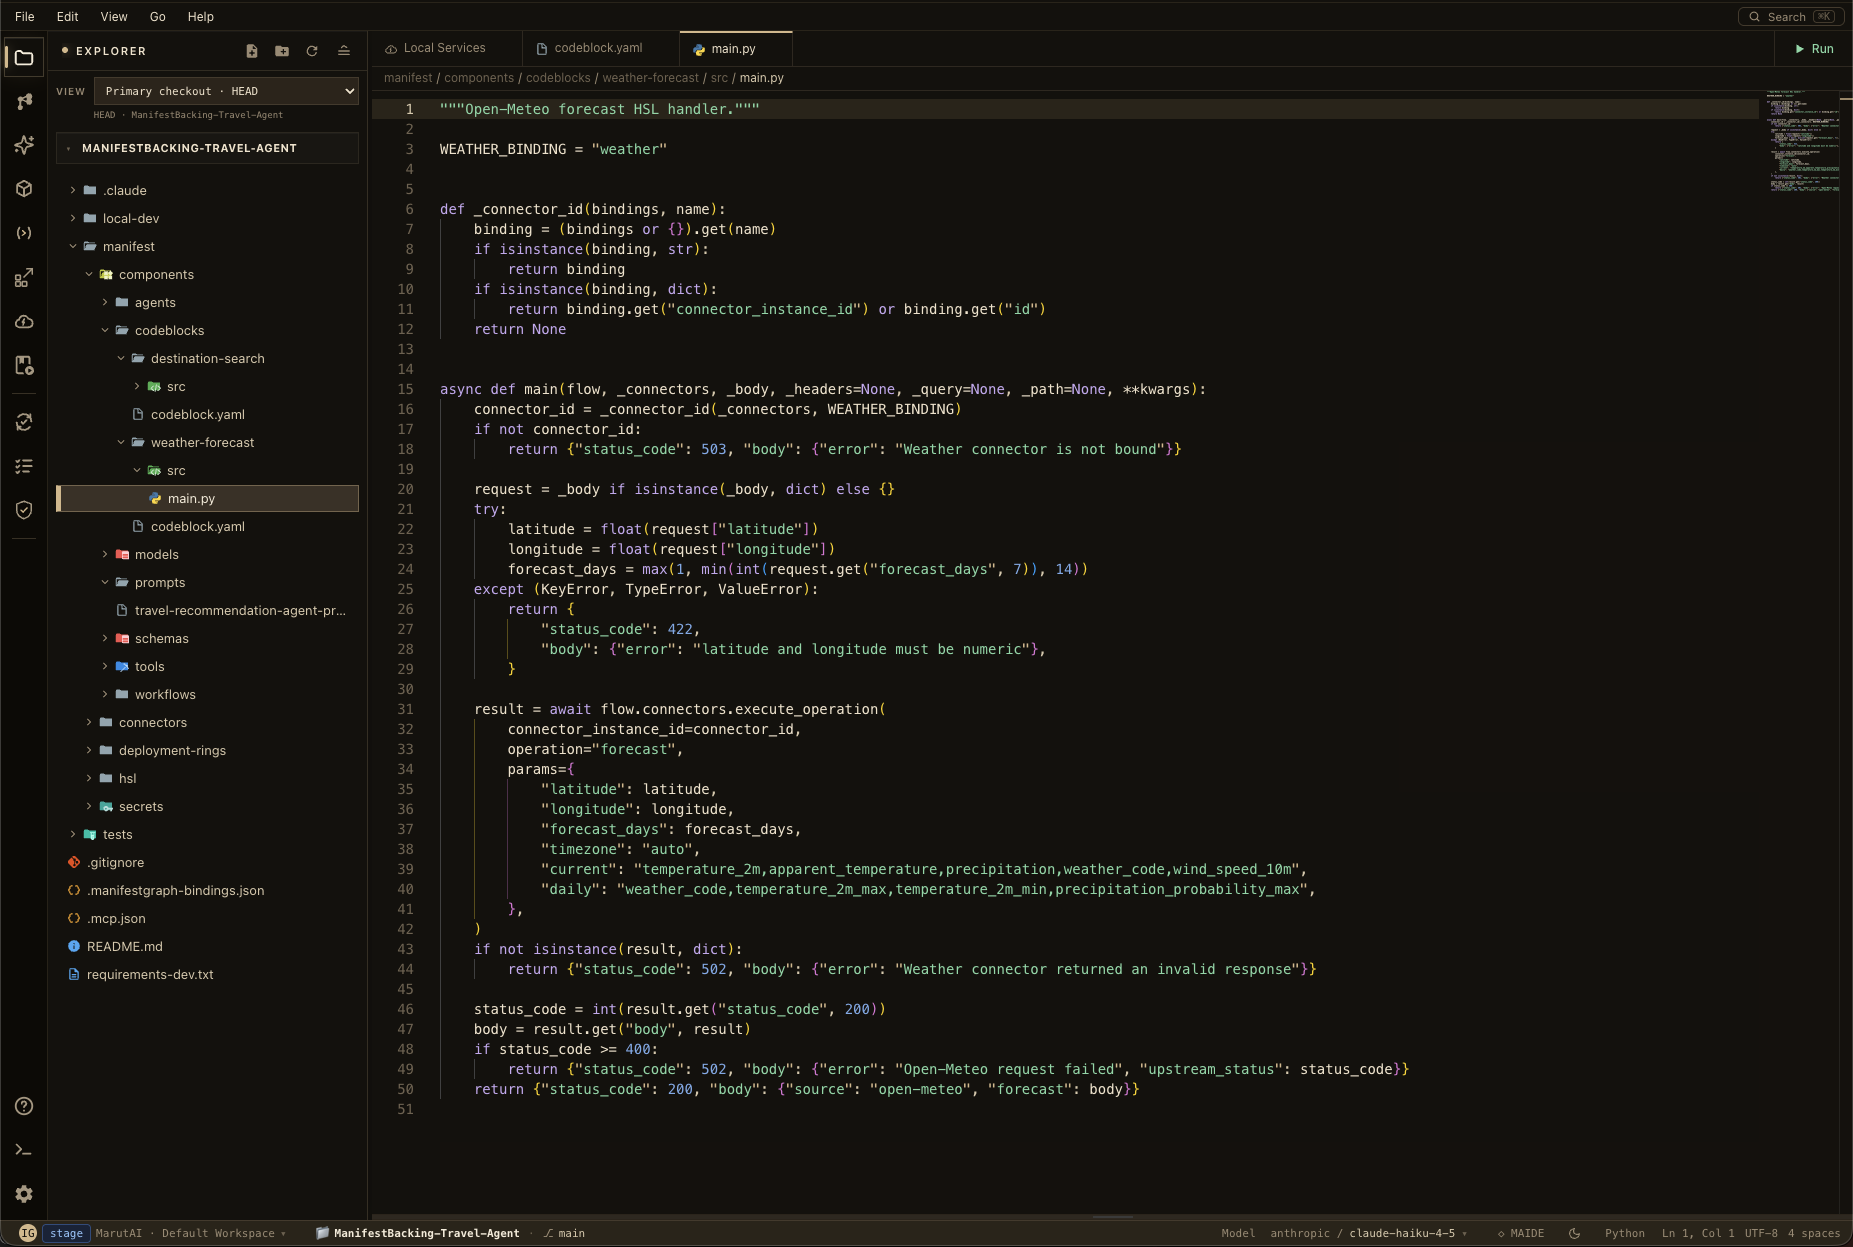Viewport: 1853px width, 1247px height.
Task: Open the cube package icon in the activity bar
Action: (24, 189)
